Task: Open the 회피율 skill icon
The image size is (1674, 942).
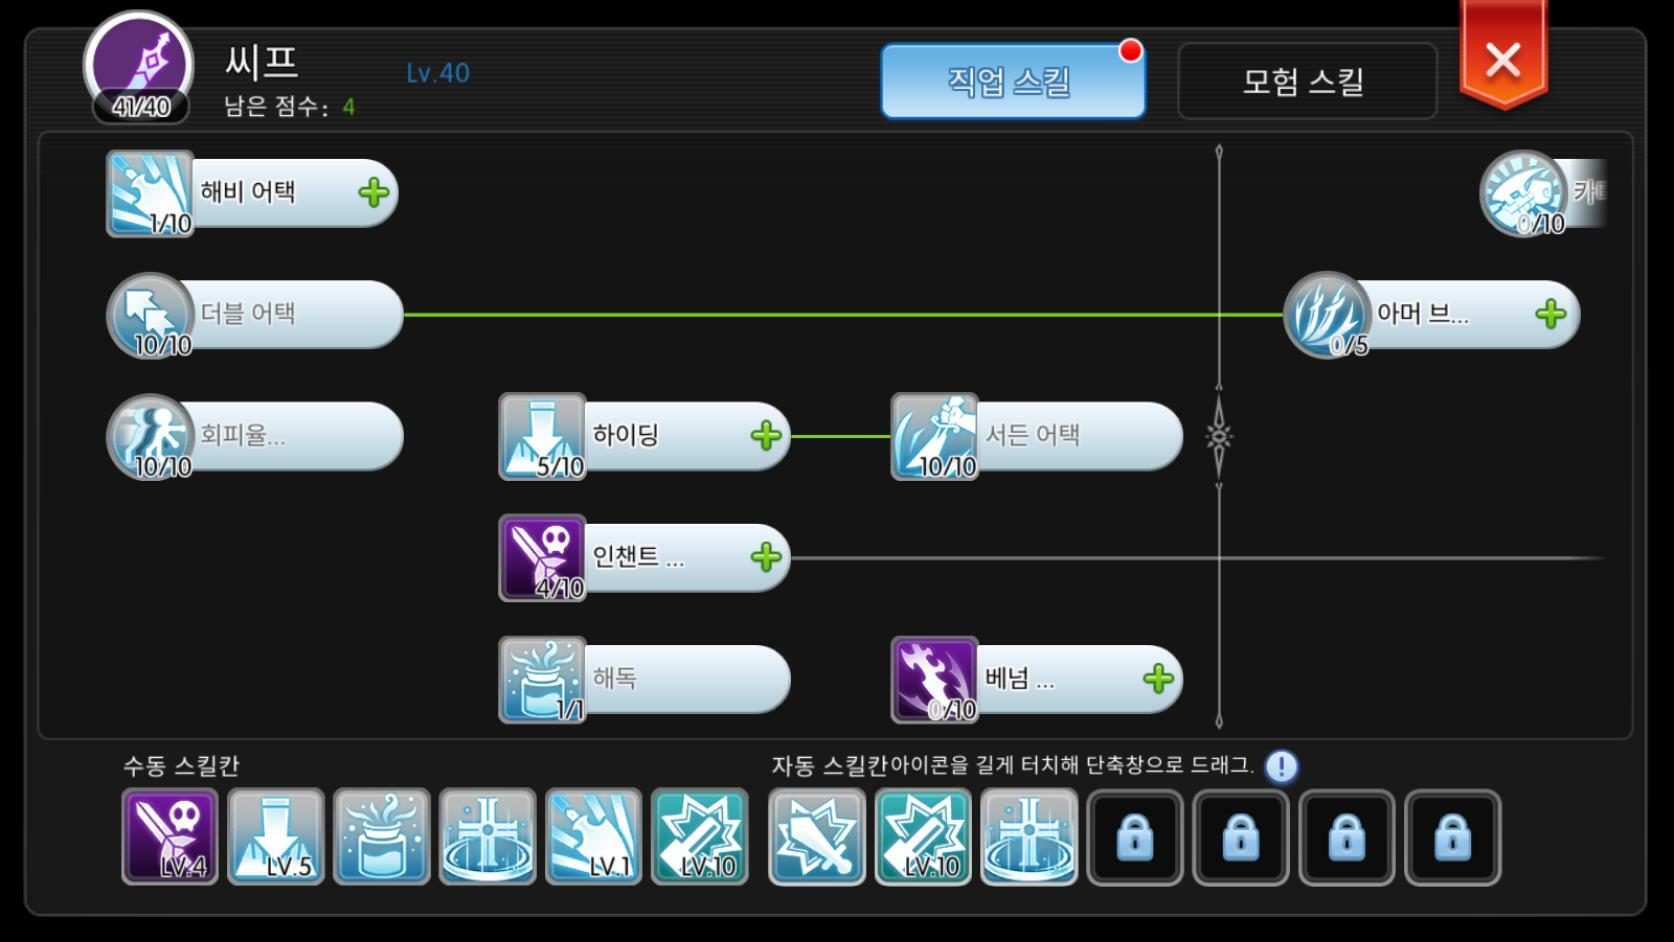Action: [150, 437]
